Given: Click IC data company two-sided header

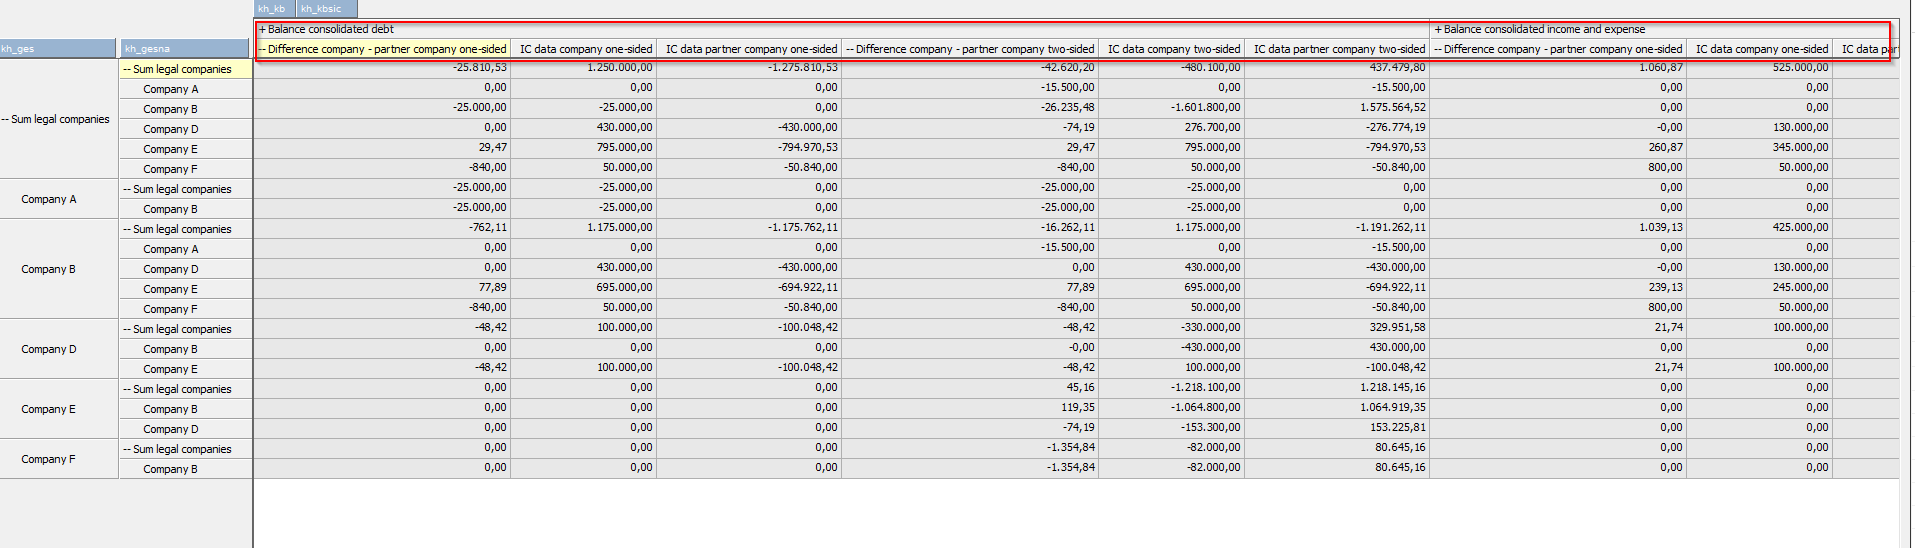Looking at the screenshot, I should point(1173,49).
